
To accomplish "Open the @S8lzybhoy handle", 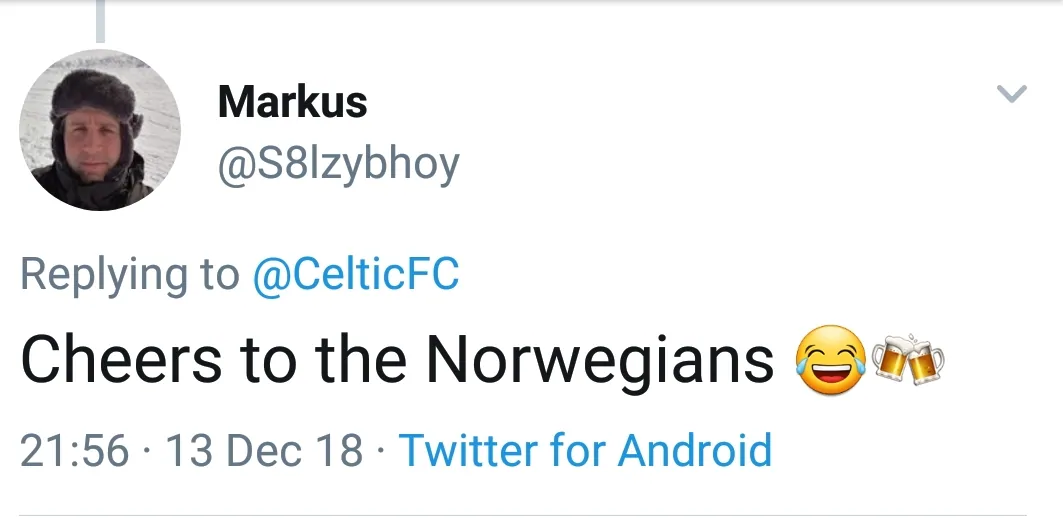I will [338, 163].
